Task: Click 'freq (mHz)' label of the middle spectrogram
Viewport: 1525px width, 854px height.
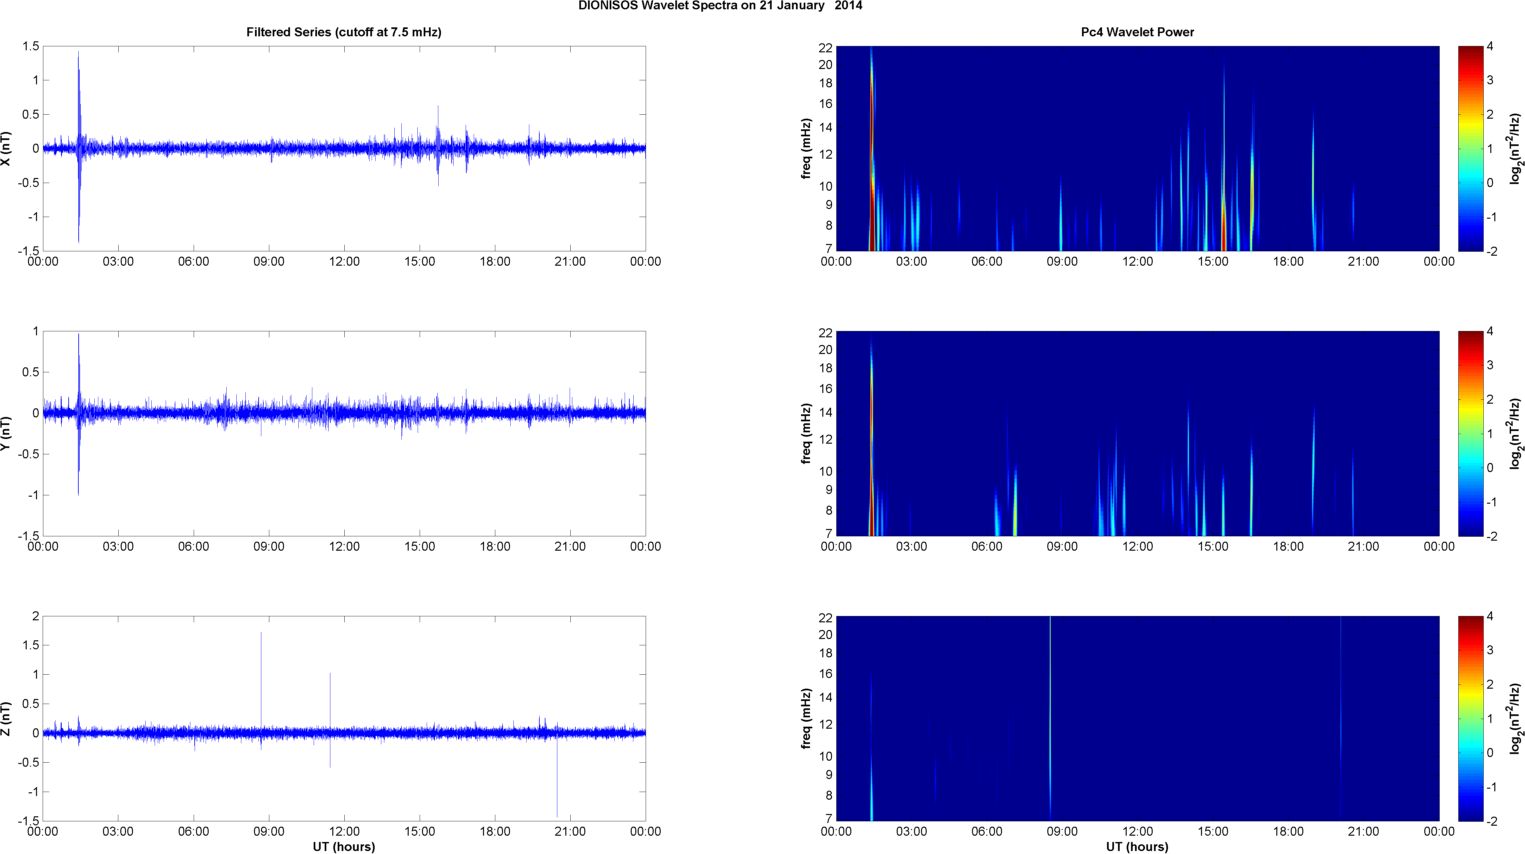Action: (806, 433)
